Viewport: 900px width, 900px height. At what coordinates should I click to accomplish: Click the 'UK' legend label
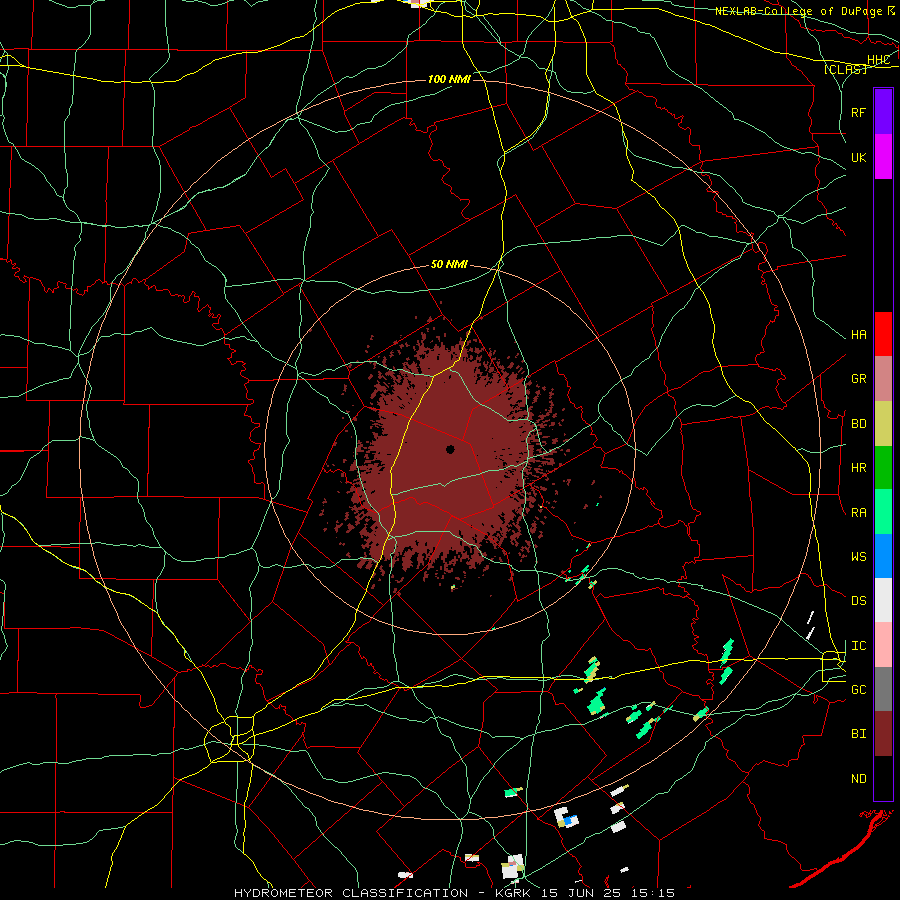tap(858, 157)
